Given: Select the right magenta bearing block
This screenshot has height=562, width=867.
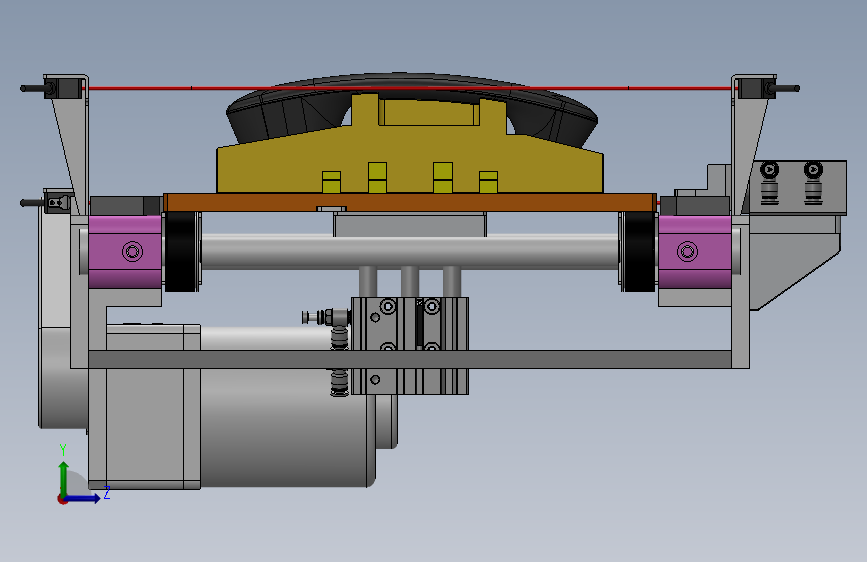Looking at the screenshot, I should [695, 252].
